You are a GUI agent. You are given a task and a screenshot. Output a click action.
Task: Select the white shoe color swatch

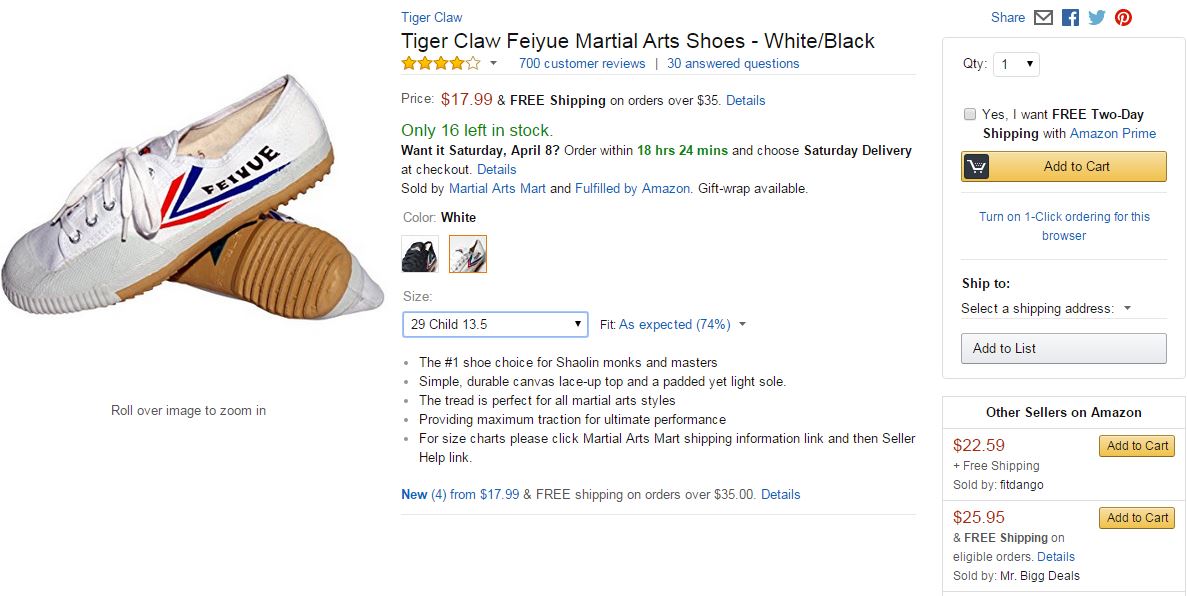(468, 254)
